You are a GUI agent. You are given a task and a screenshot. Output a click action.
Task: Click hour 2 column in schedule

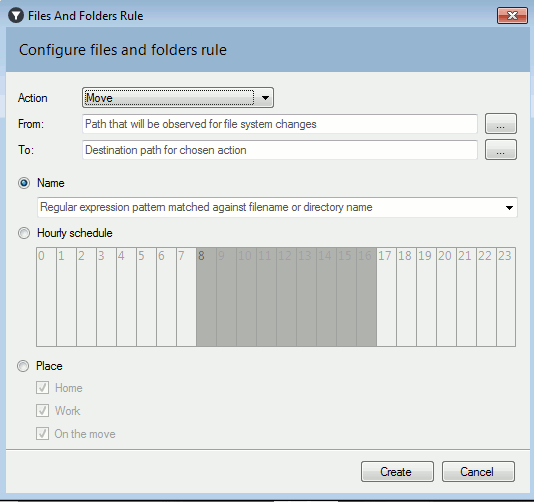tap(87, 297)
